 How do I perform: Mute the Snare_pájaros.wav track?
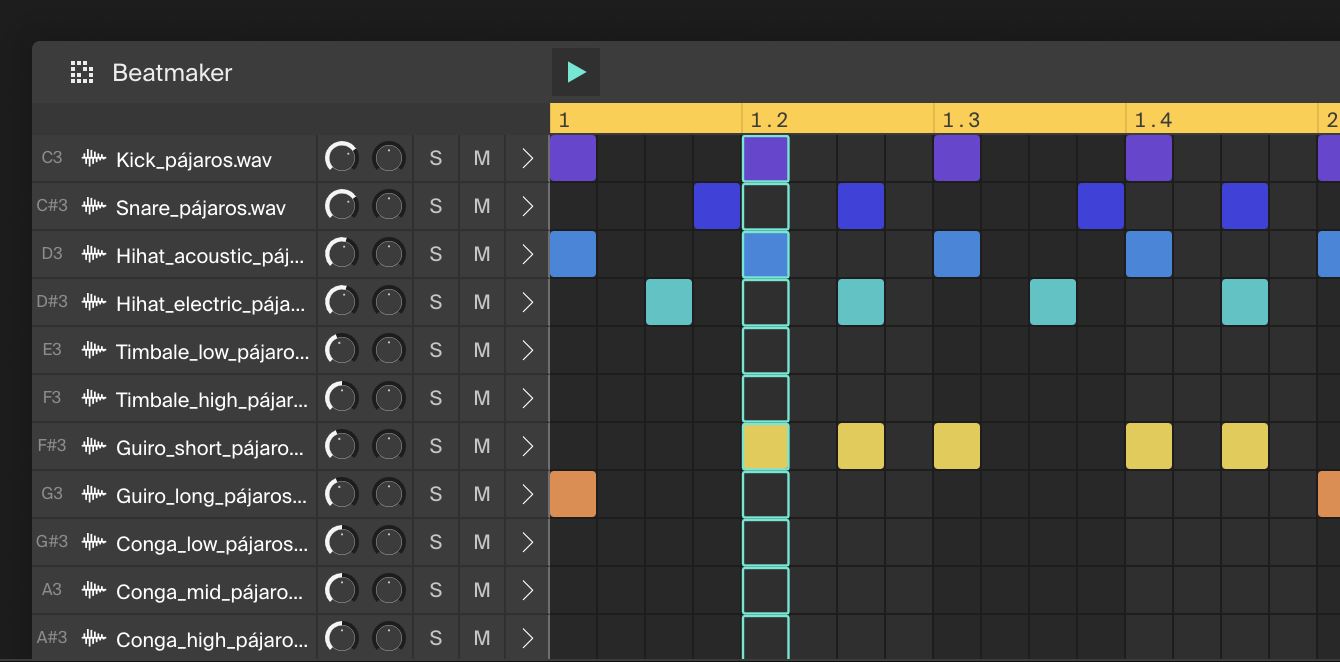pyautogui.click(x=482, y=206)
